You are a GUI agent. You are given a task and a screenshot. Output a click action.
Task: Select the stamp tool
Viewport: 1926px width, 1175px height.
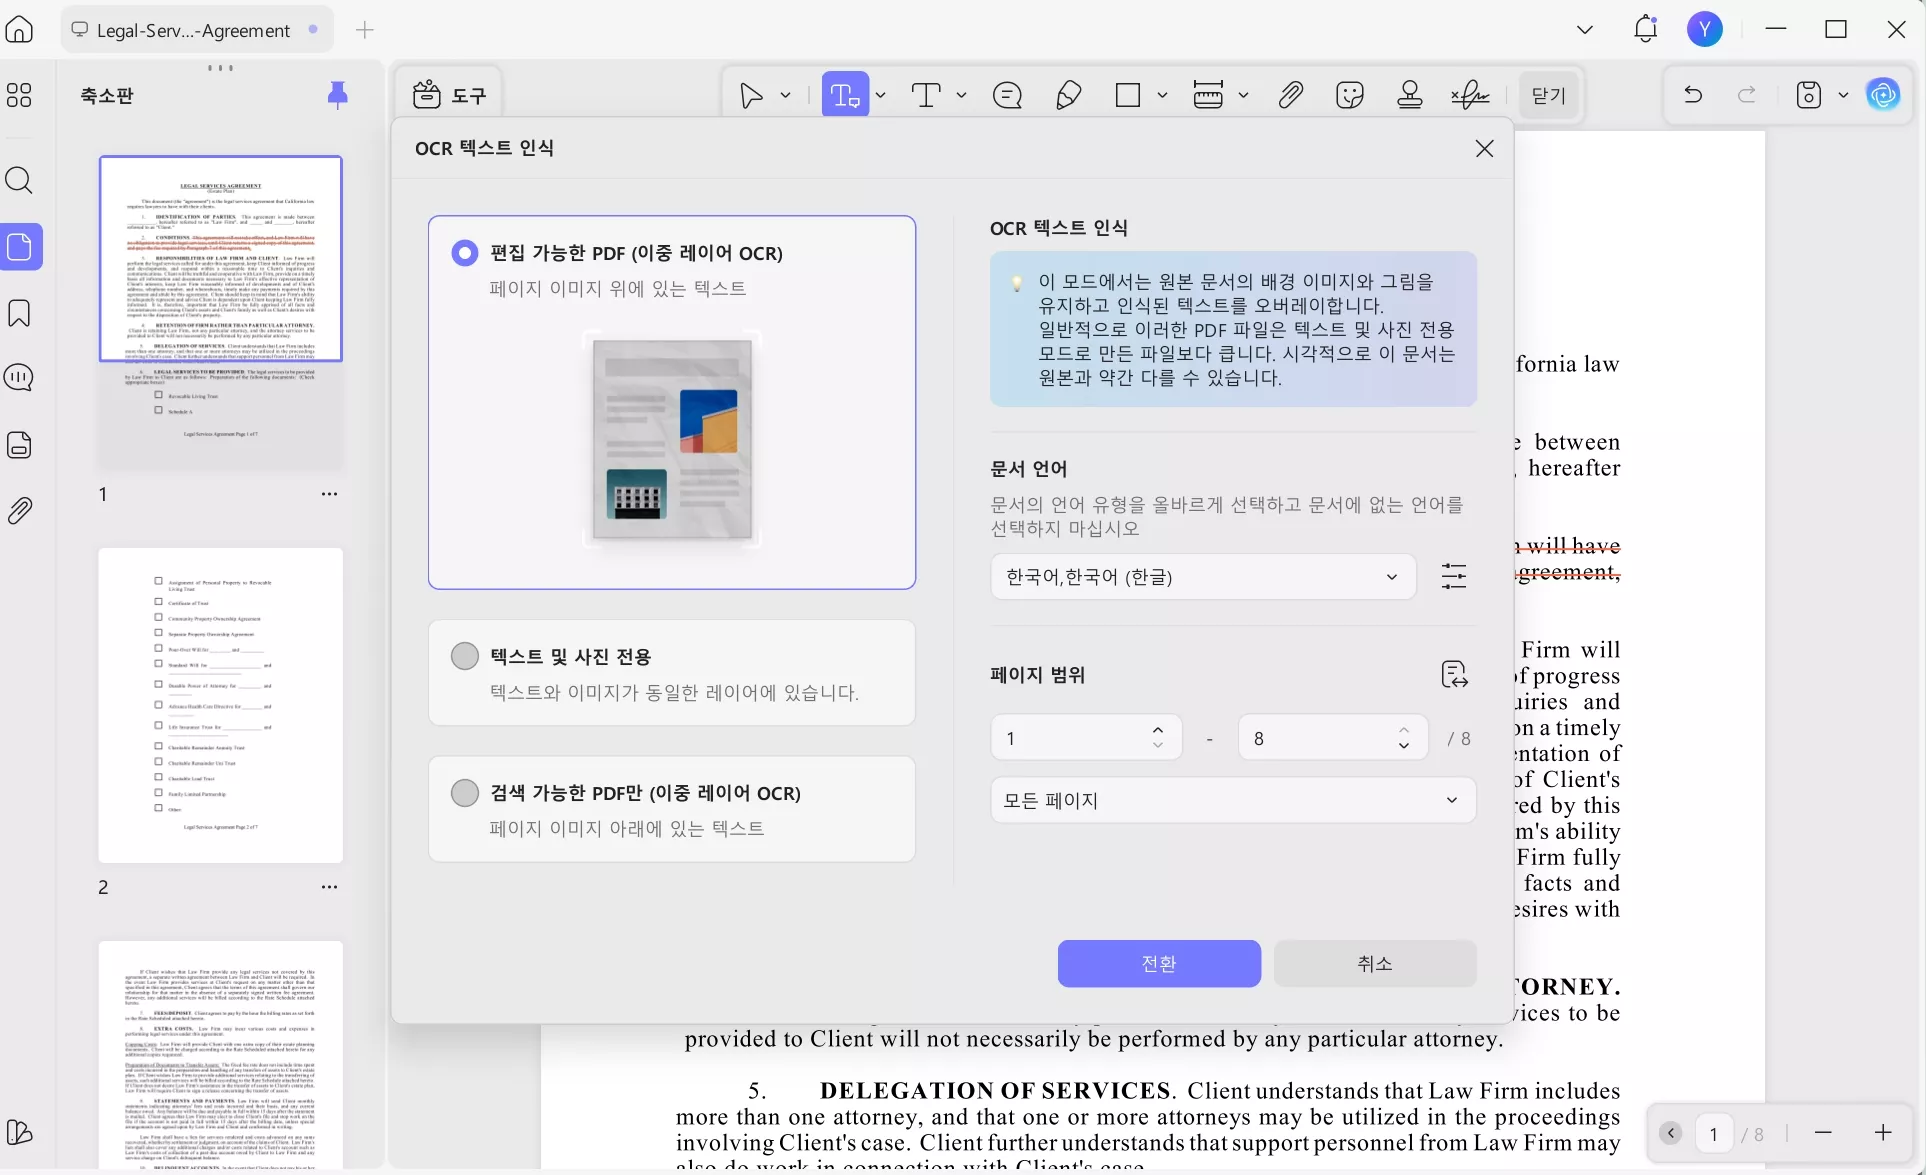[x=1410, y=94]
